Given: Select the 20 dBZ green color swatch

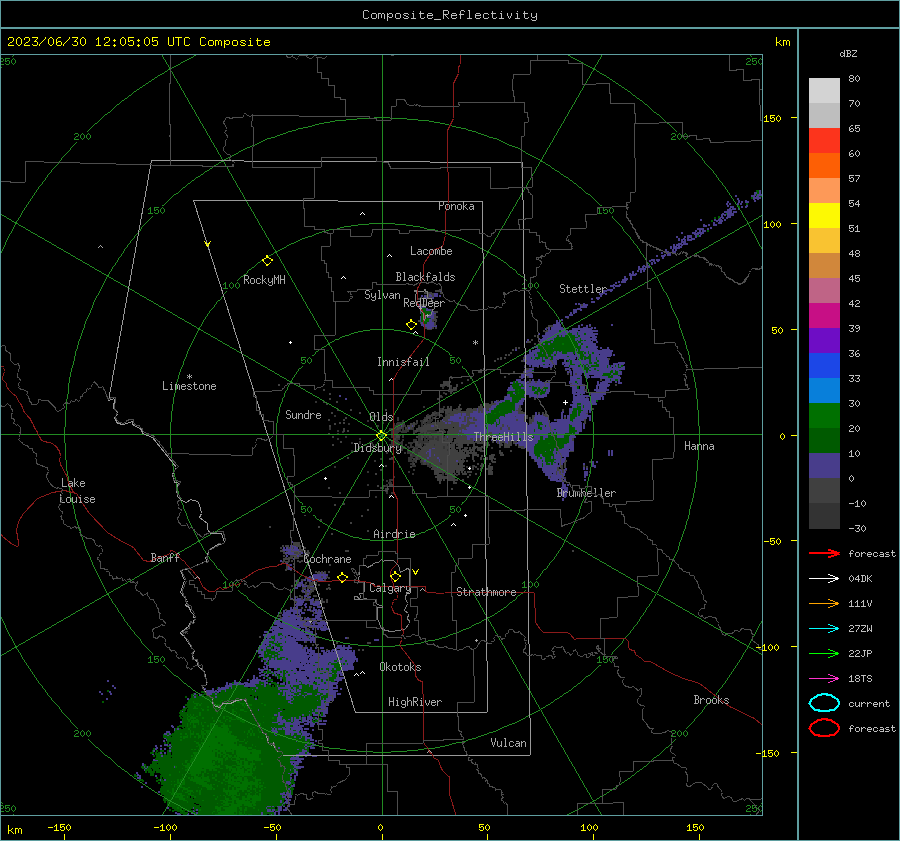Looking at the screenshot, I should pos(824,416).
